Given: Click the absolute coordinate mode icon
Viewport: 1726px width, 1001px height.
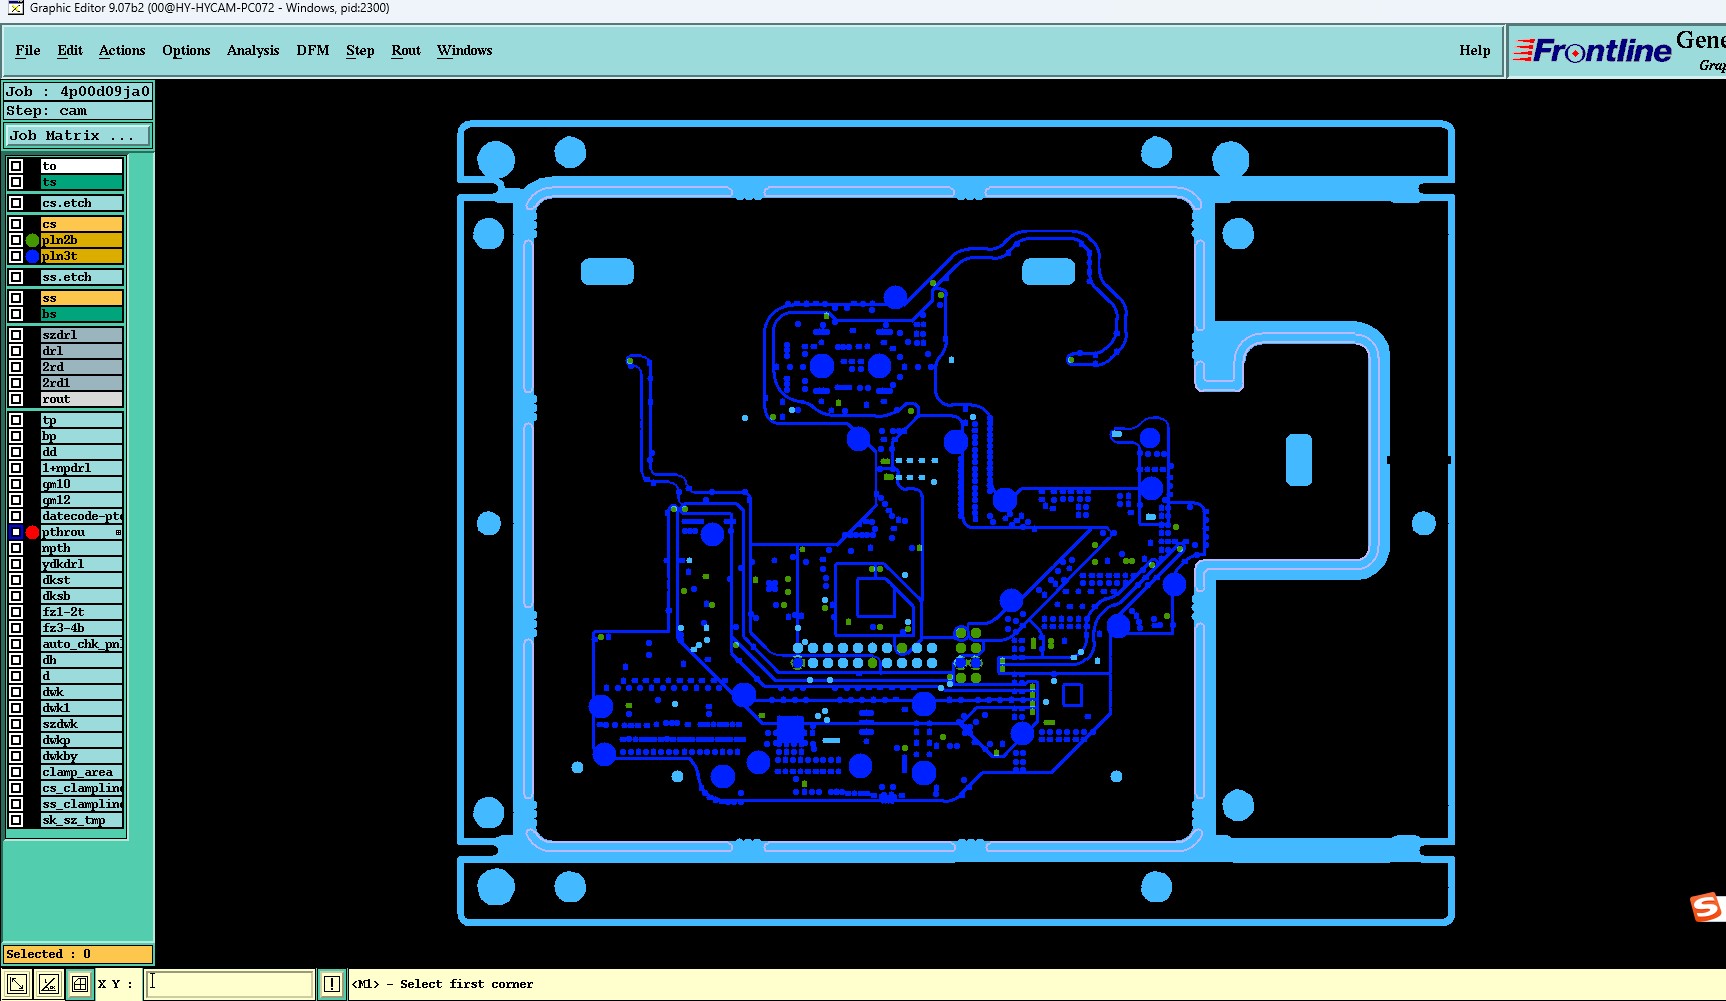Looking at the screenshot, I should 17,984.
